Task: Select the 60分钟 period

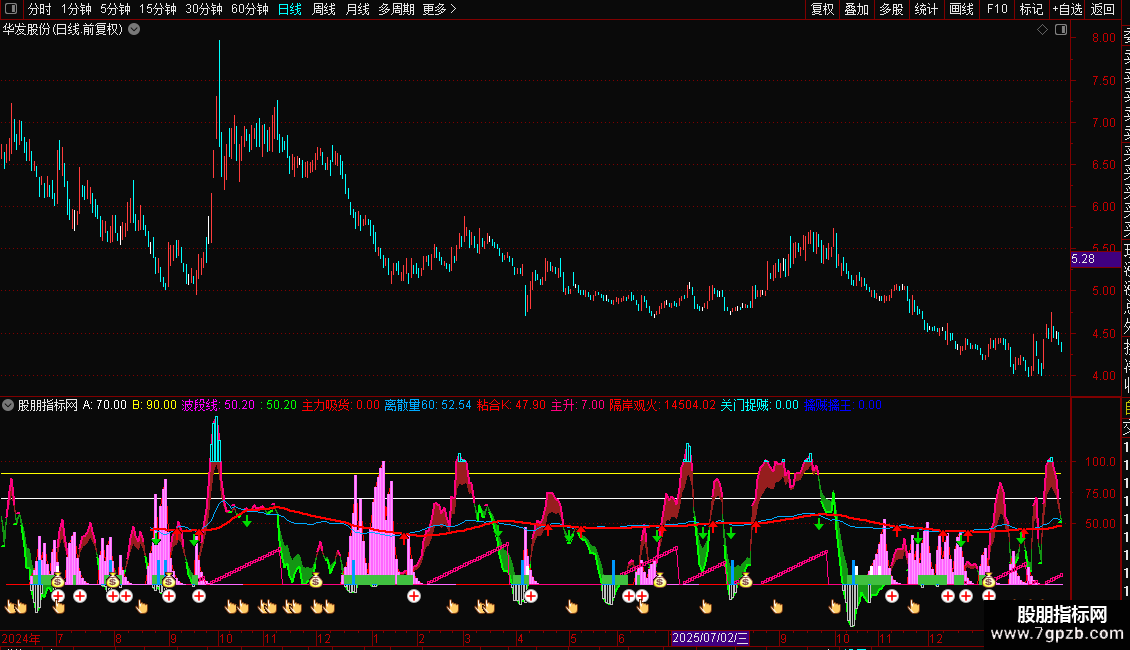Action: point(250,9)
